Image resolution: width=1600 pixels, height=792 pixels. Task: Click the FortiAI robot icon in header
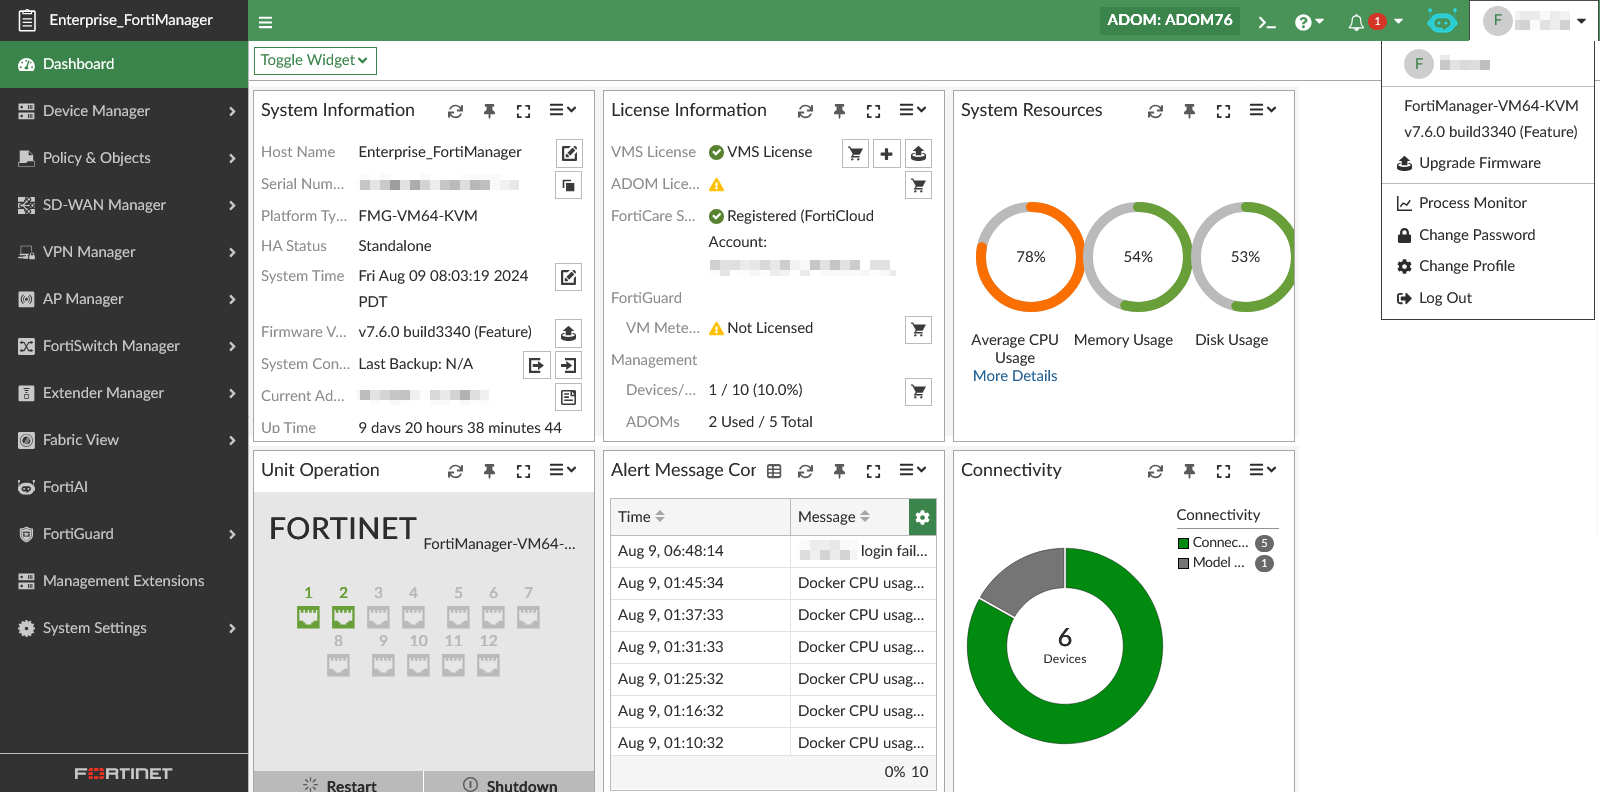pos(1442,21)
